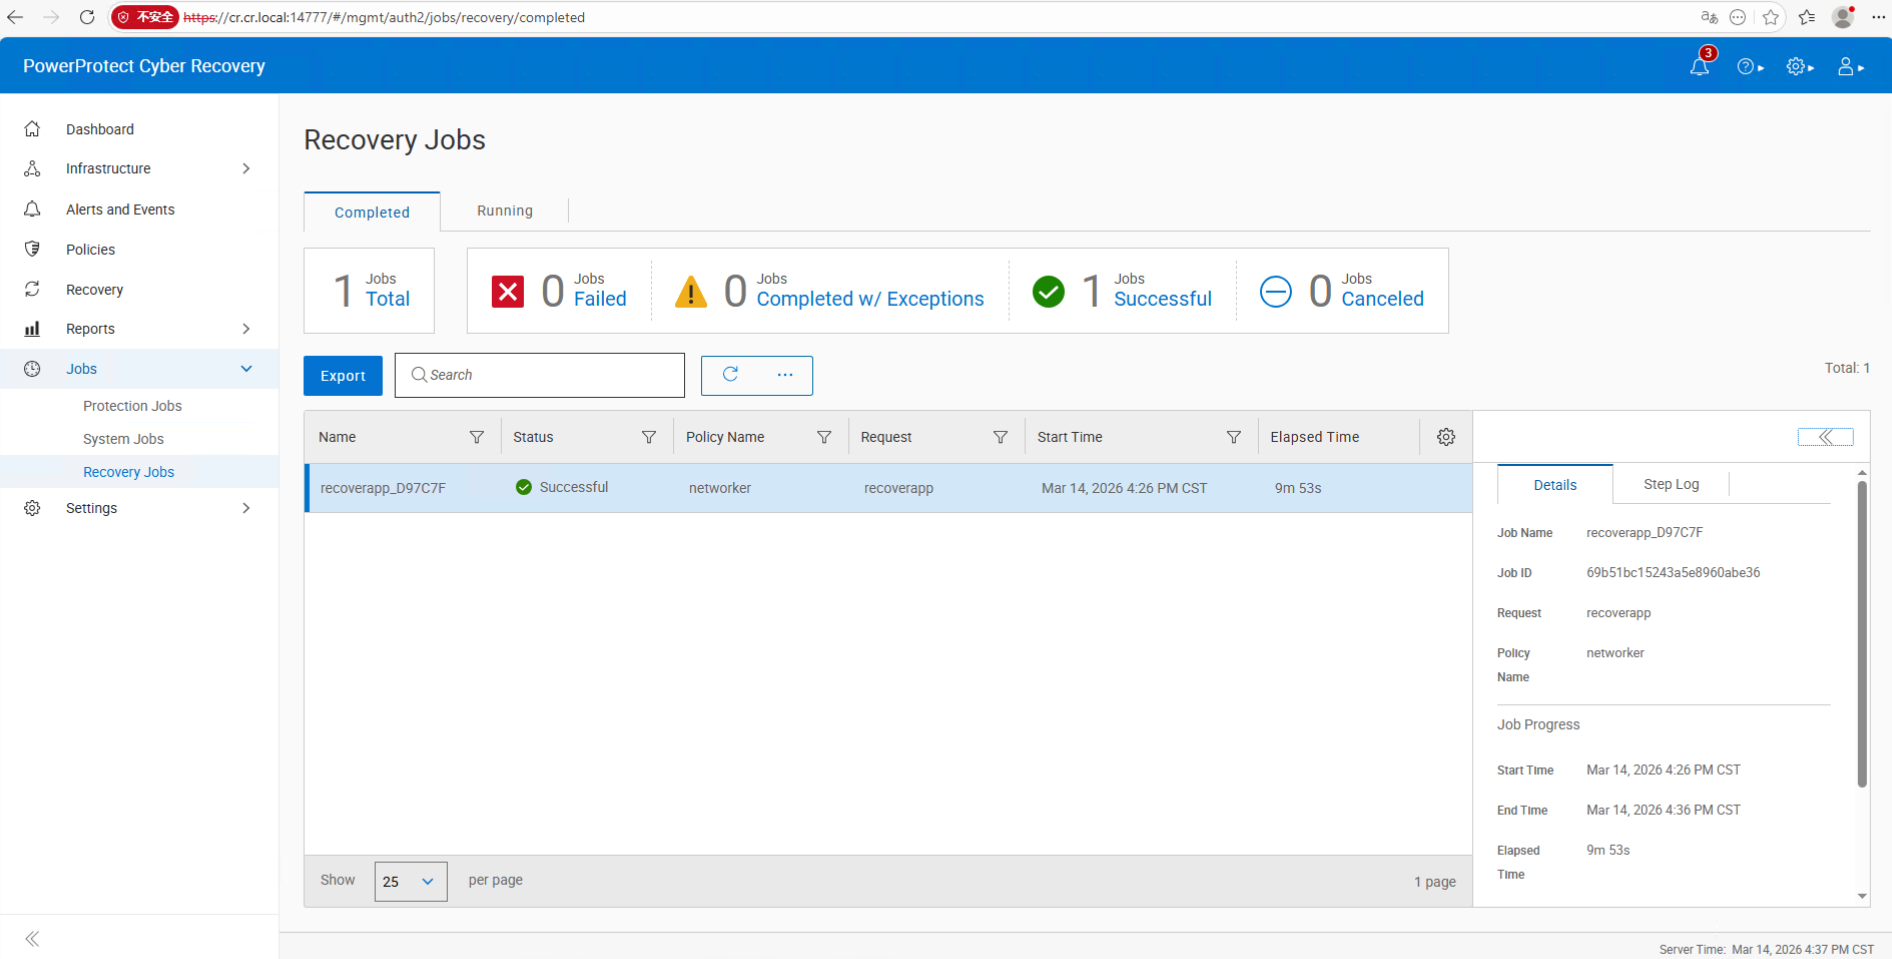This screenshot has width=1892, height=959.
Task: Click the Jobs Canceled circle icon
Action: coord(1276,292)
